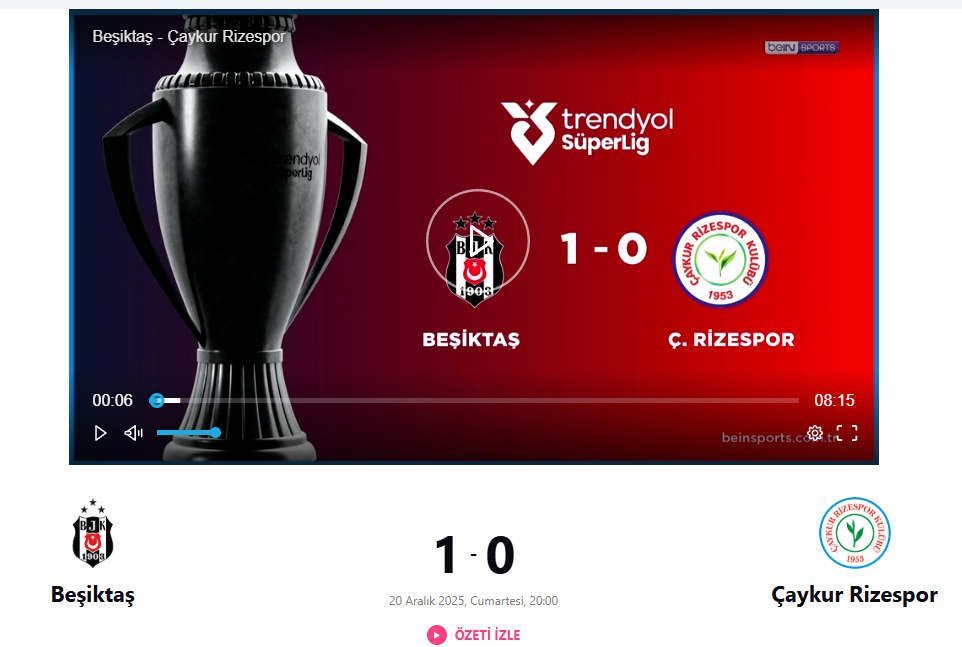
Task: Click the play button in video controls
Action: (x=101, y=434)
